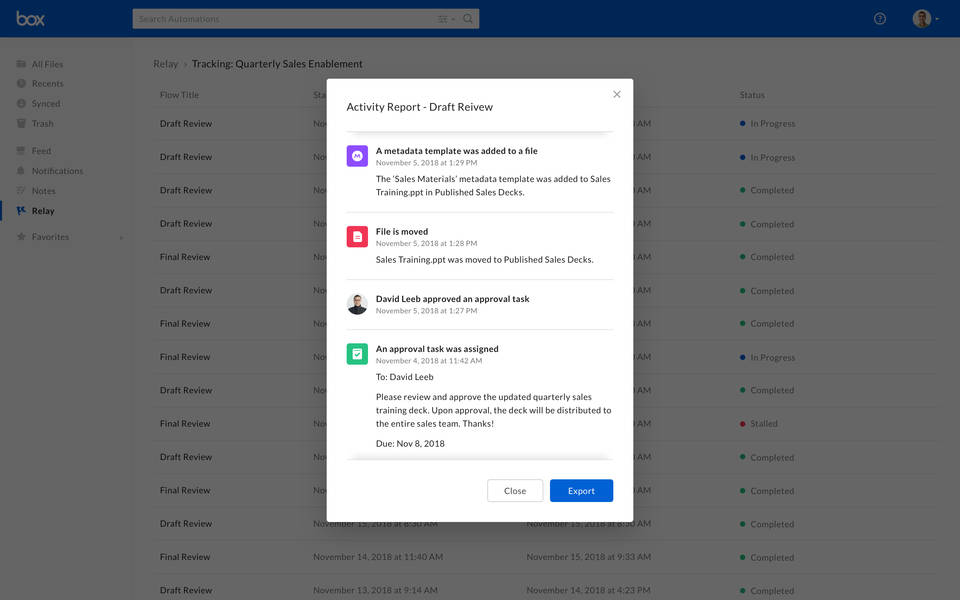Click the purple metadata template icon
Screen dimensions: 960x600
click(357, 156)
